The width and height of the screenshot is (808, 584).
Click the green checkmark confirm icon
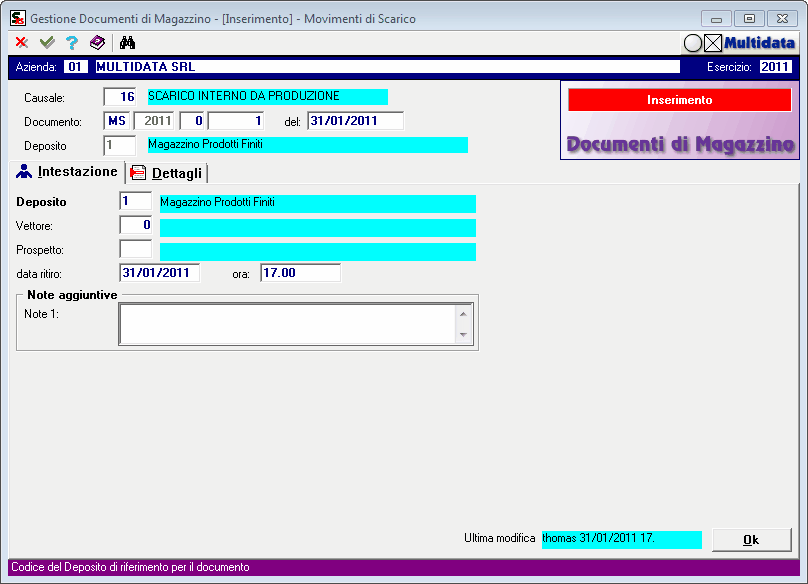coord(46,43)
